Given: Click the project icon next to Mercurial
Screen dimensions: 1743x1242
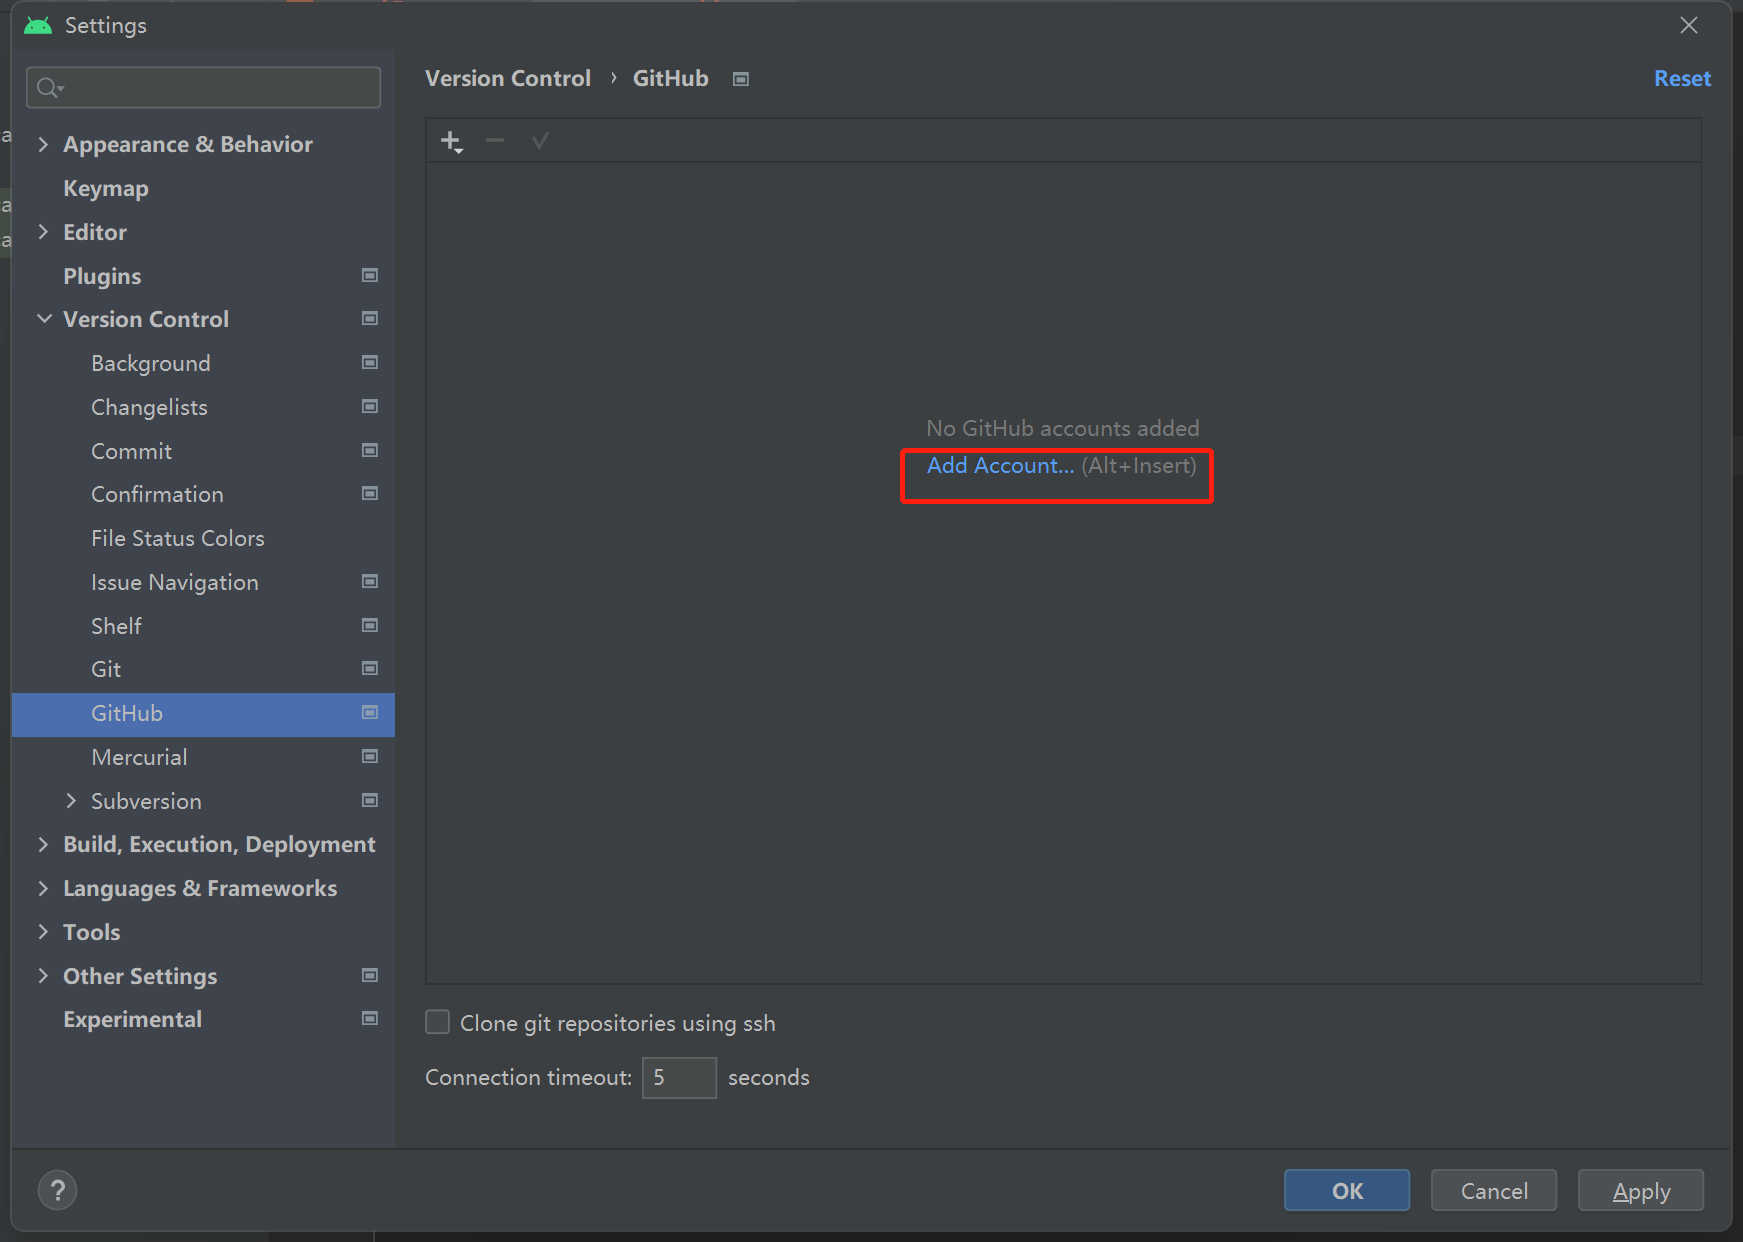Looking at the screenshot, I should tap(370, 756).
